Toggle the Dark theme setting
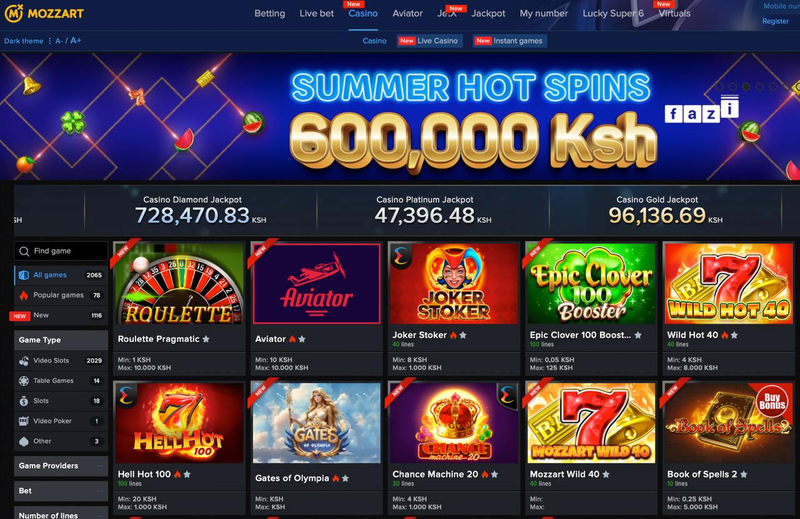Screen dimensions: 800x519 [x=23, y=41]
